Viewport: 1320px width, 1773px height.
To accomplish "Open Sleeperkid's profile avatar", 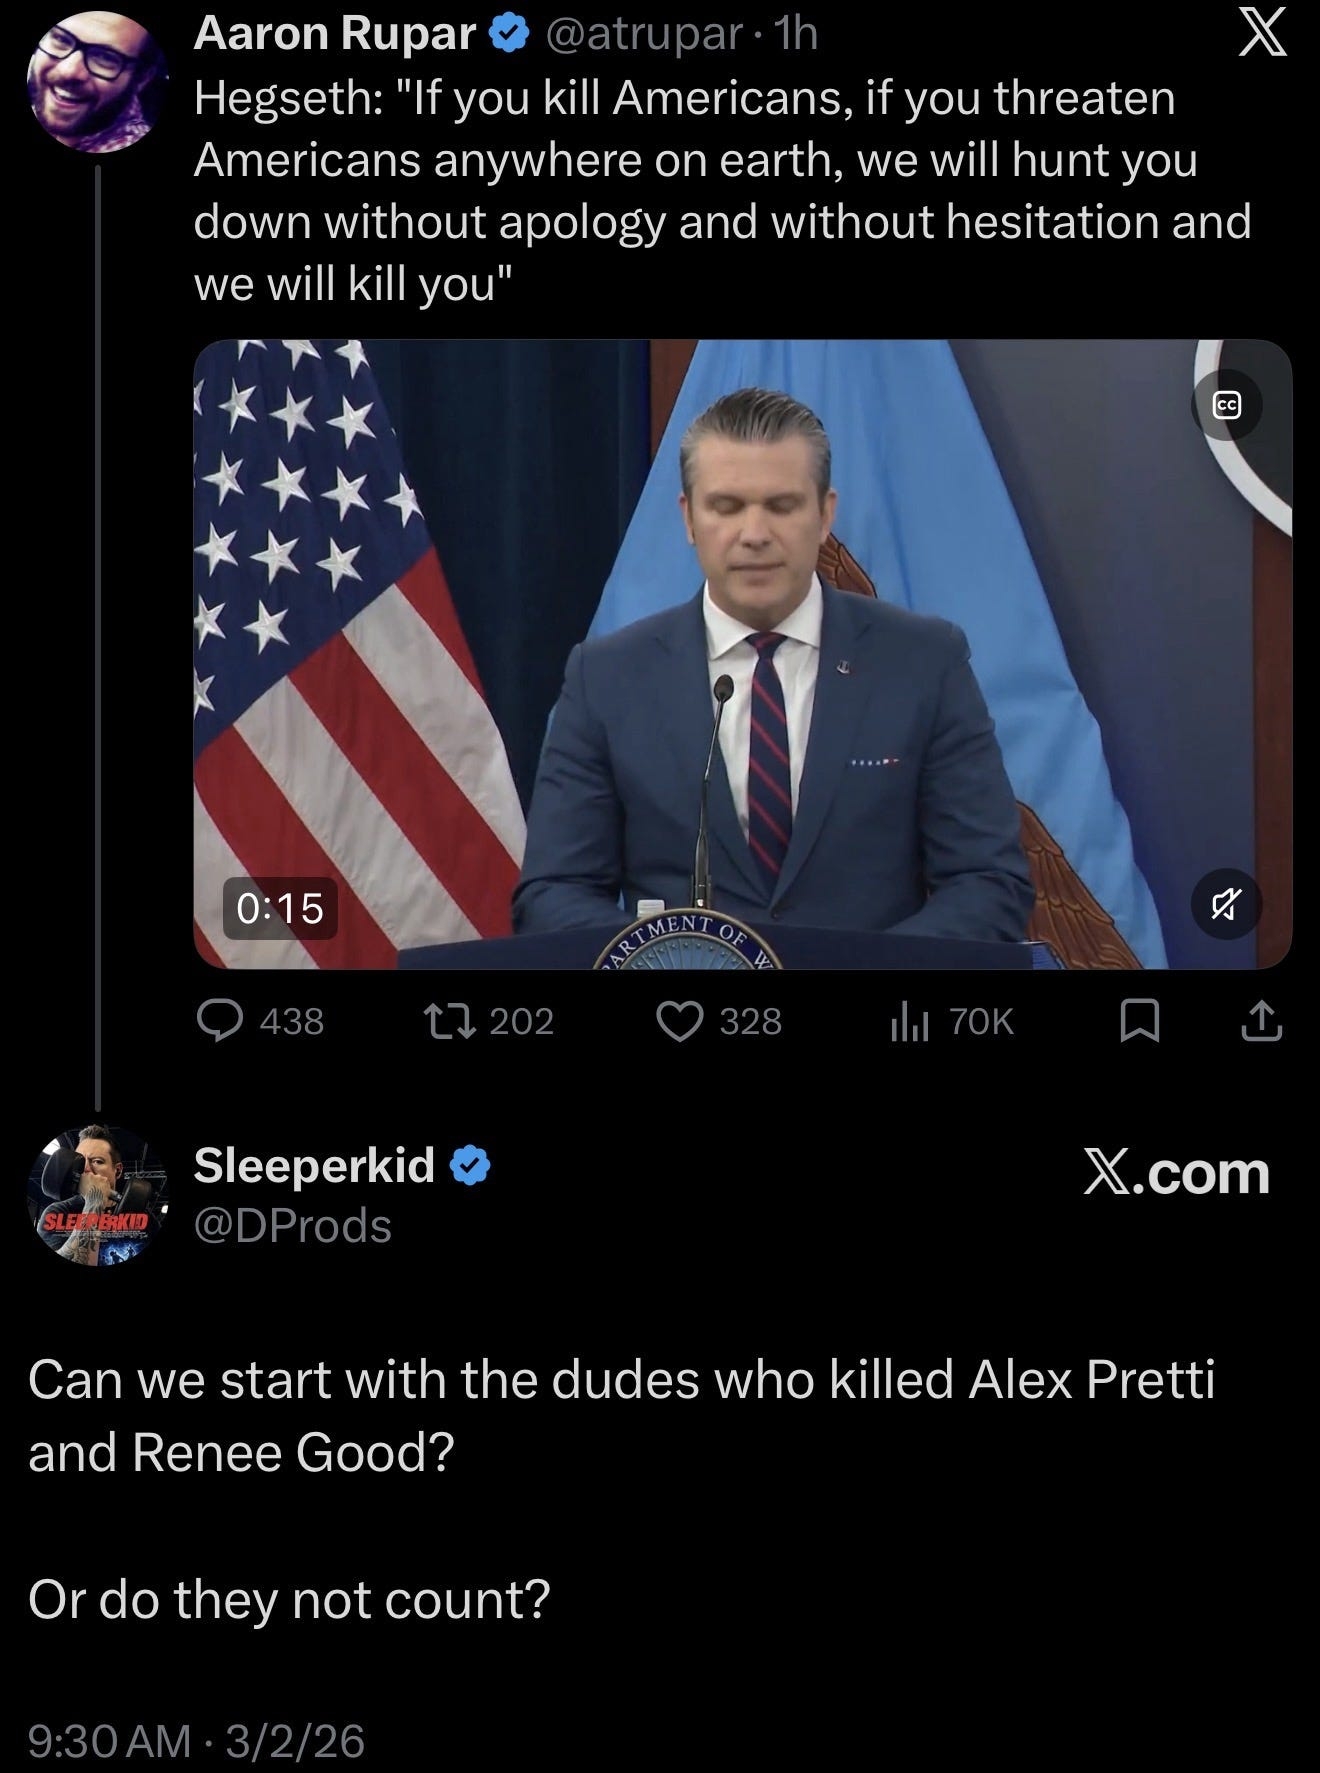I will (x=96, y=1196).
